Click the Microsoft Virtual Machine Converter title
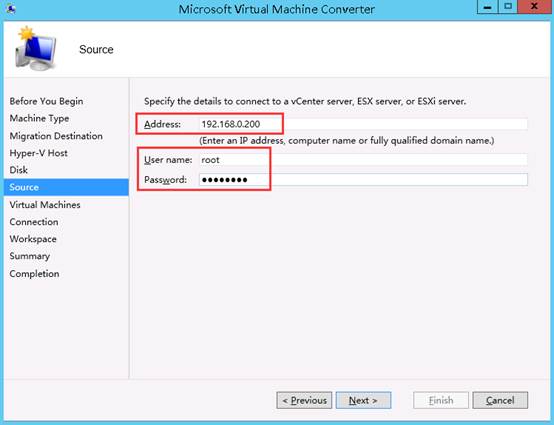This screenshot has width=554, height=425. tap(276, 9)
